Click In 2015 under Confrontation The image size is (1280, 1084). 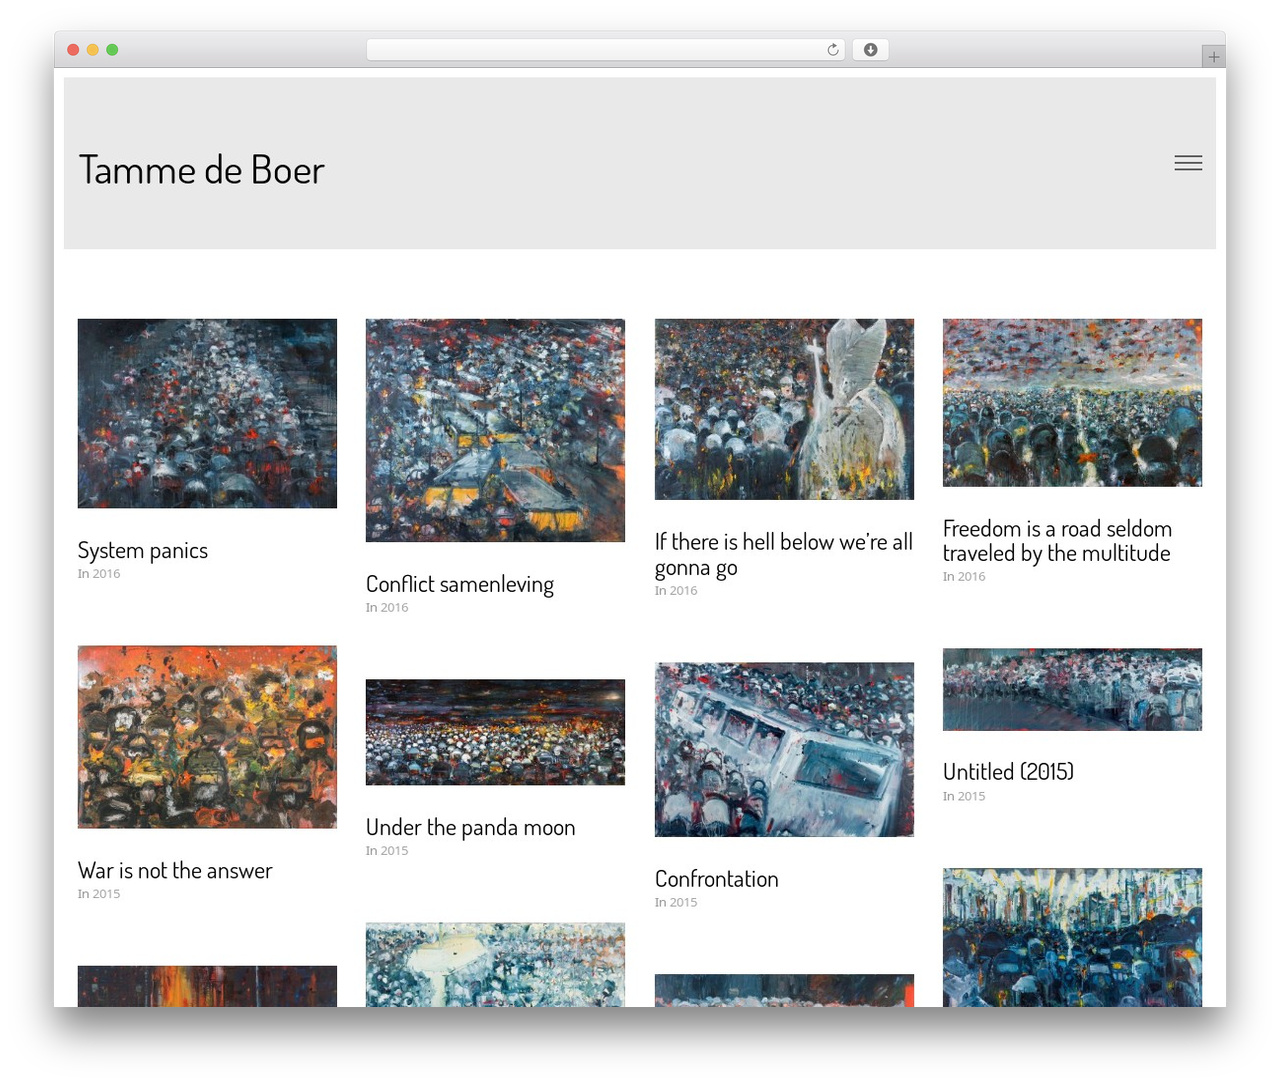point(676,902)
